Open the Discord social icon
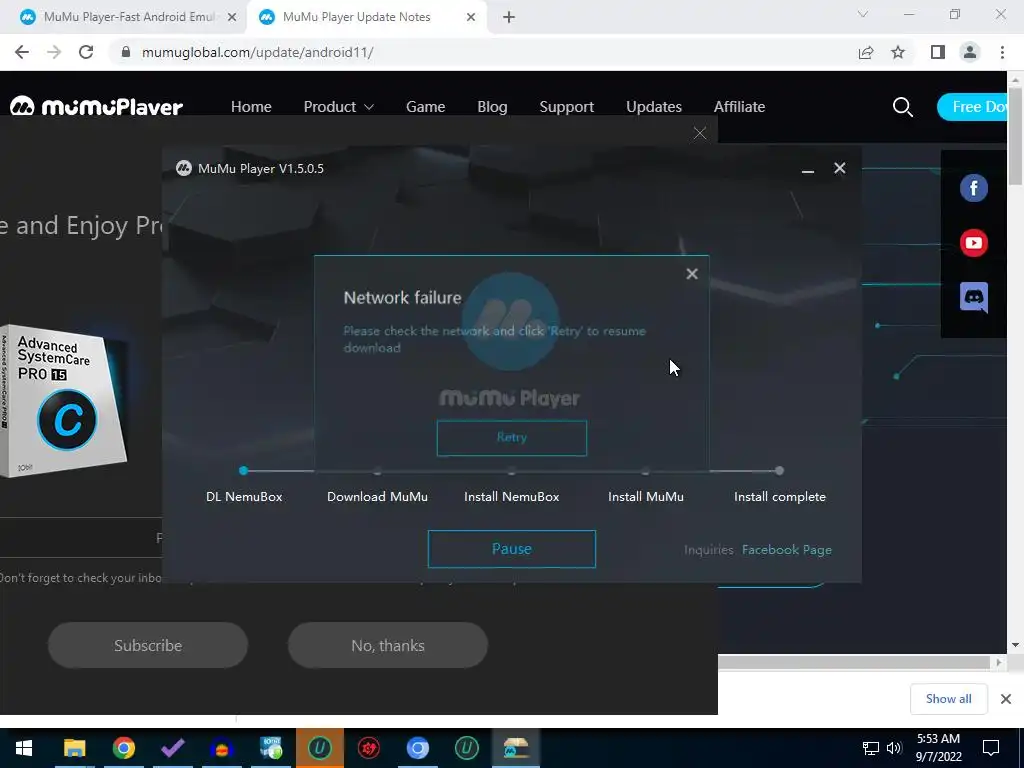Screen dimensions: 1024x768 coord(973,298)
